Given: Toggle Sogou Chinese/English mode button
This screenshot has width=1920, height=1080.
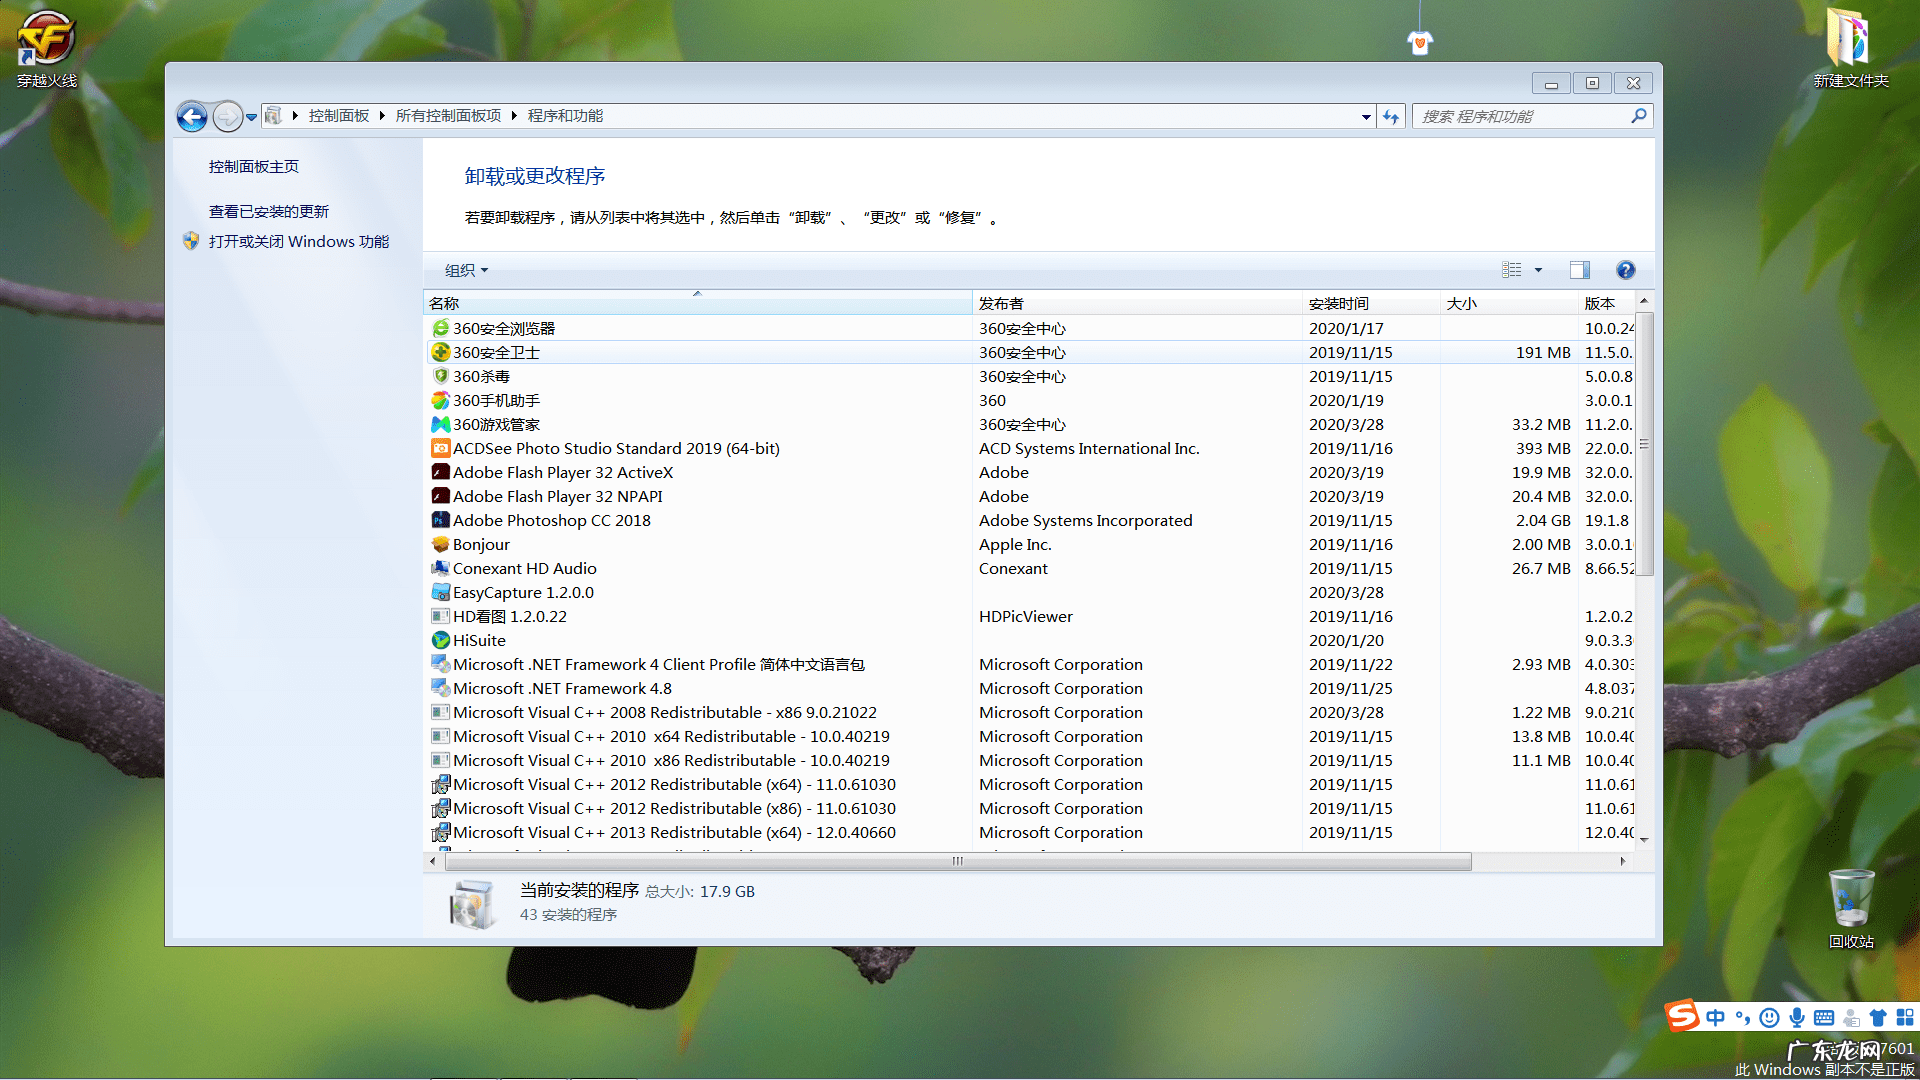Looking at the screenshot, I should pos(1716,1018).
